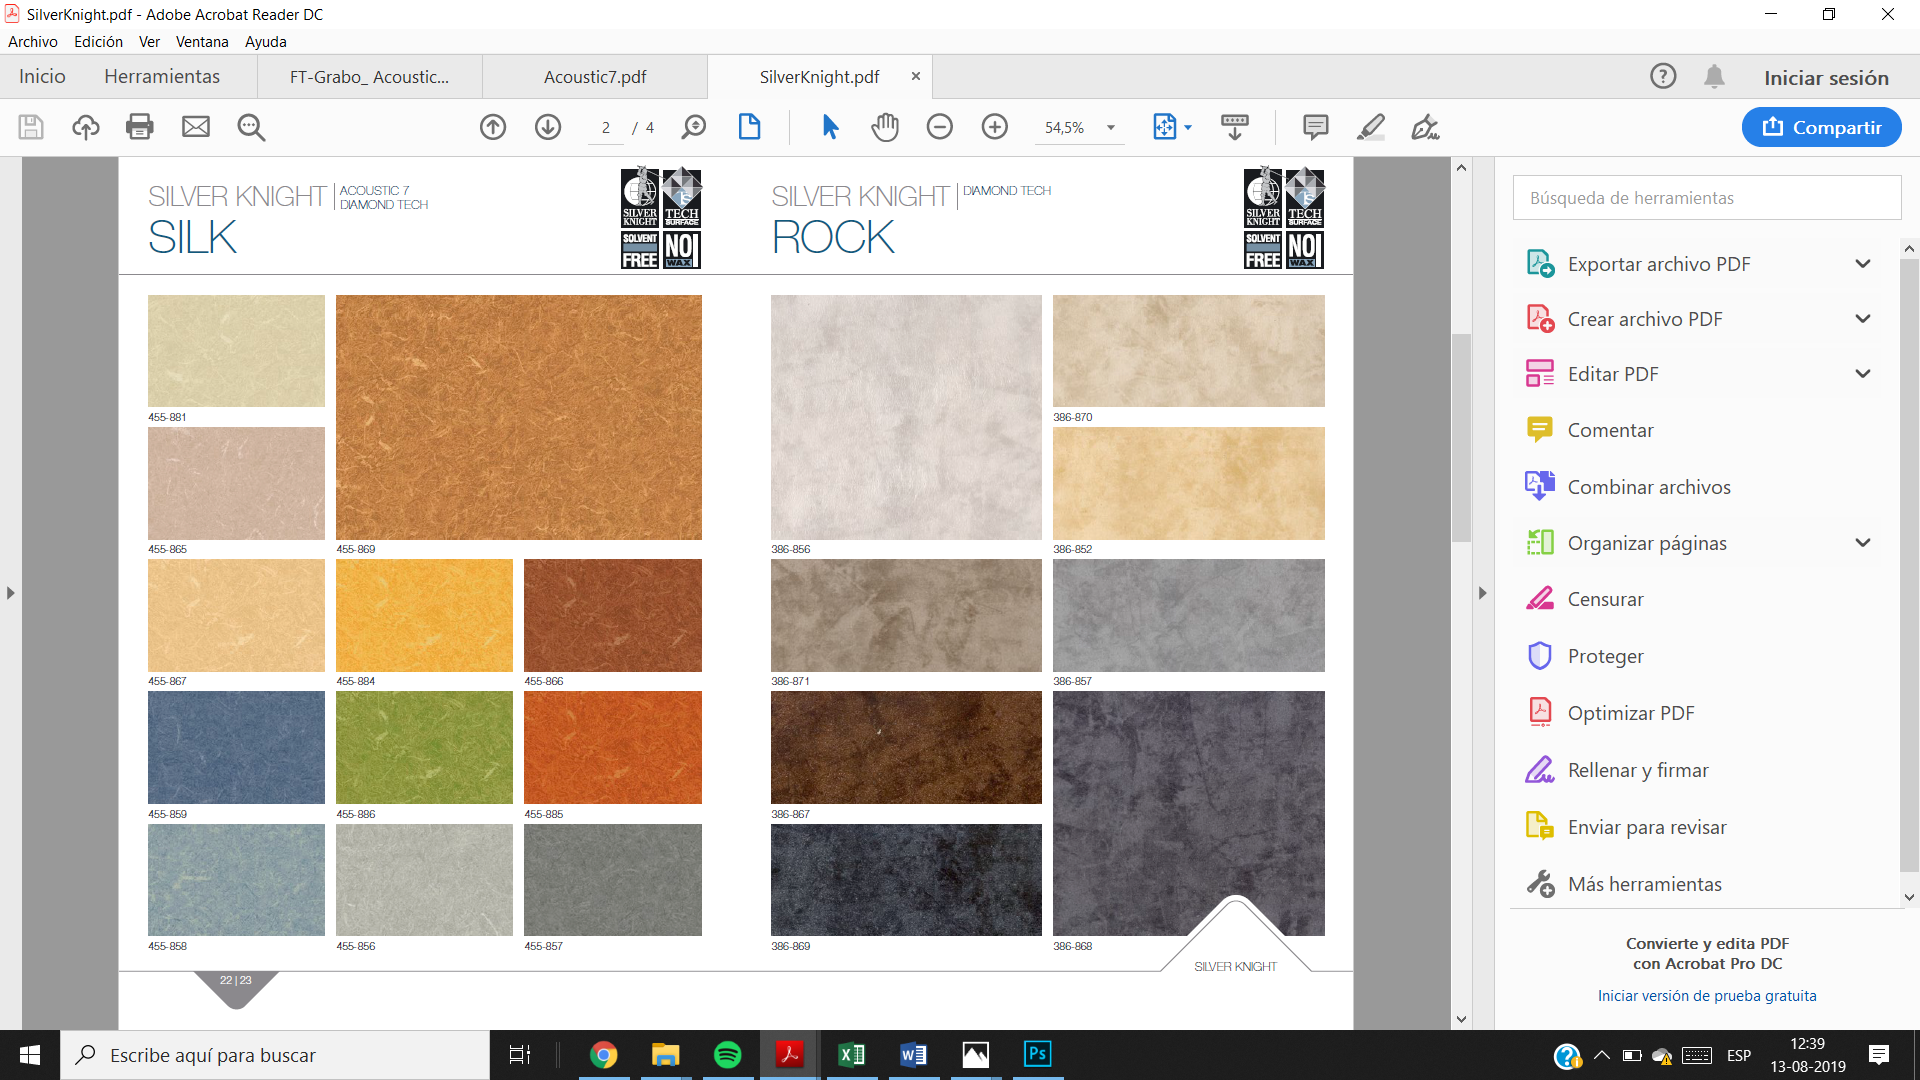Go to next page arrow
The image size is (1920, 1080).
pos(548,127)
